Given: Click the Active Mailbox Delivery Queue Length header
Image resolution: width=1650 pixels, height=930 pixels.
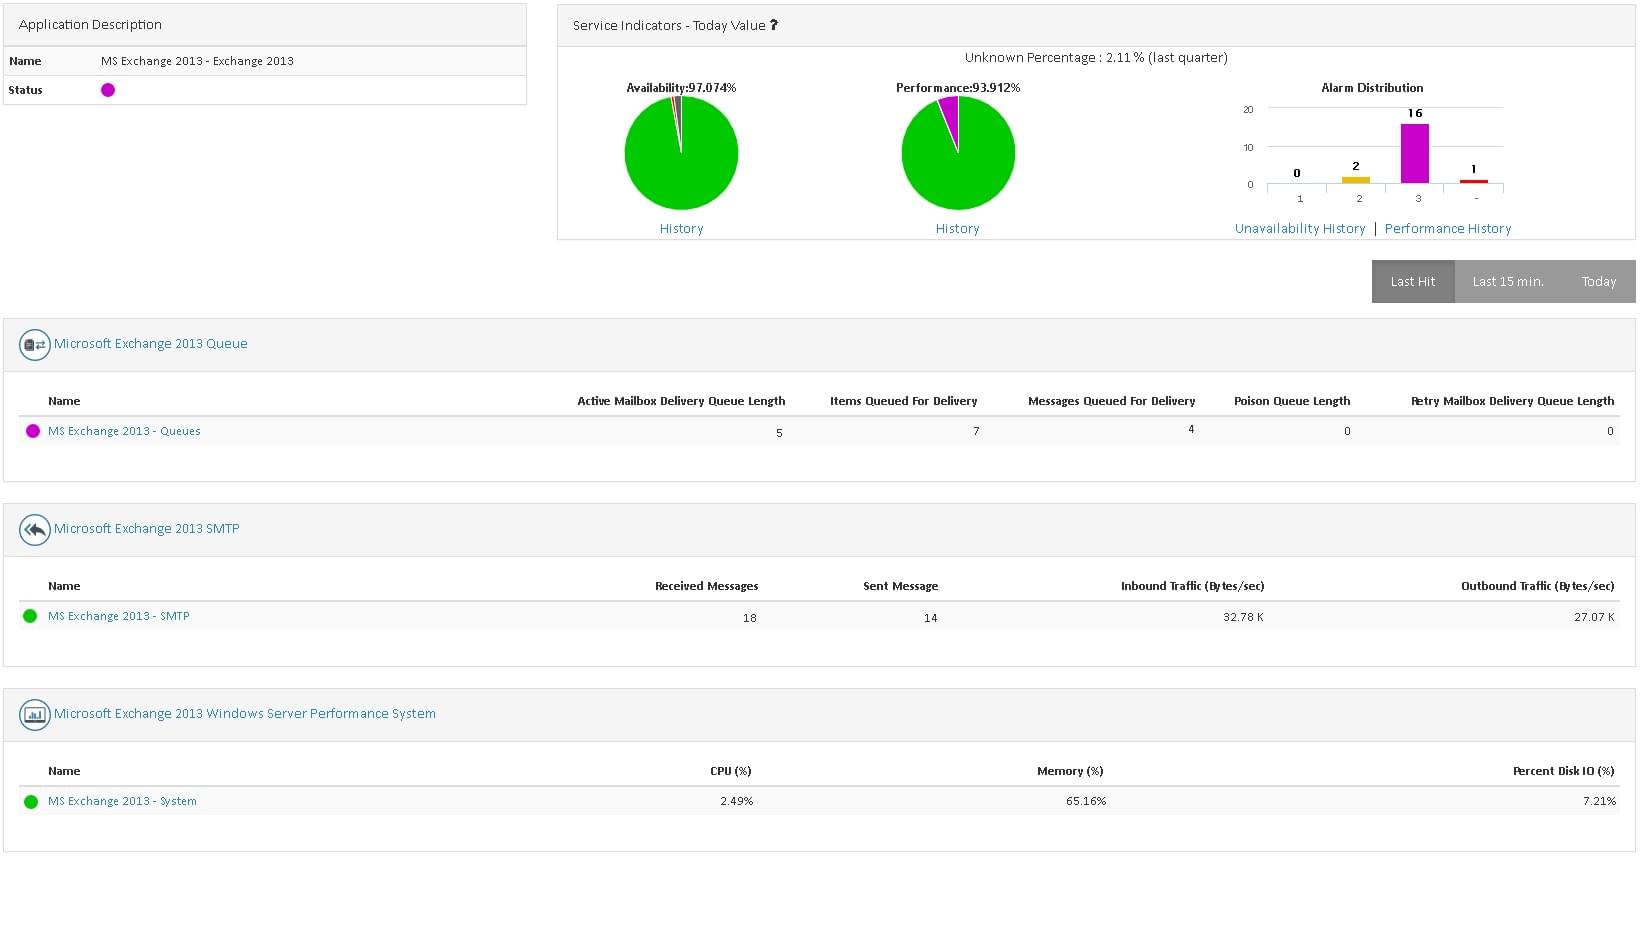Looking at the screenshot, I should pos(681,401).
